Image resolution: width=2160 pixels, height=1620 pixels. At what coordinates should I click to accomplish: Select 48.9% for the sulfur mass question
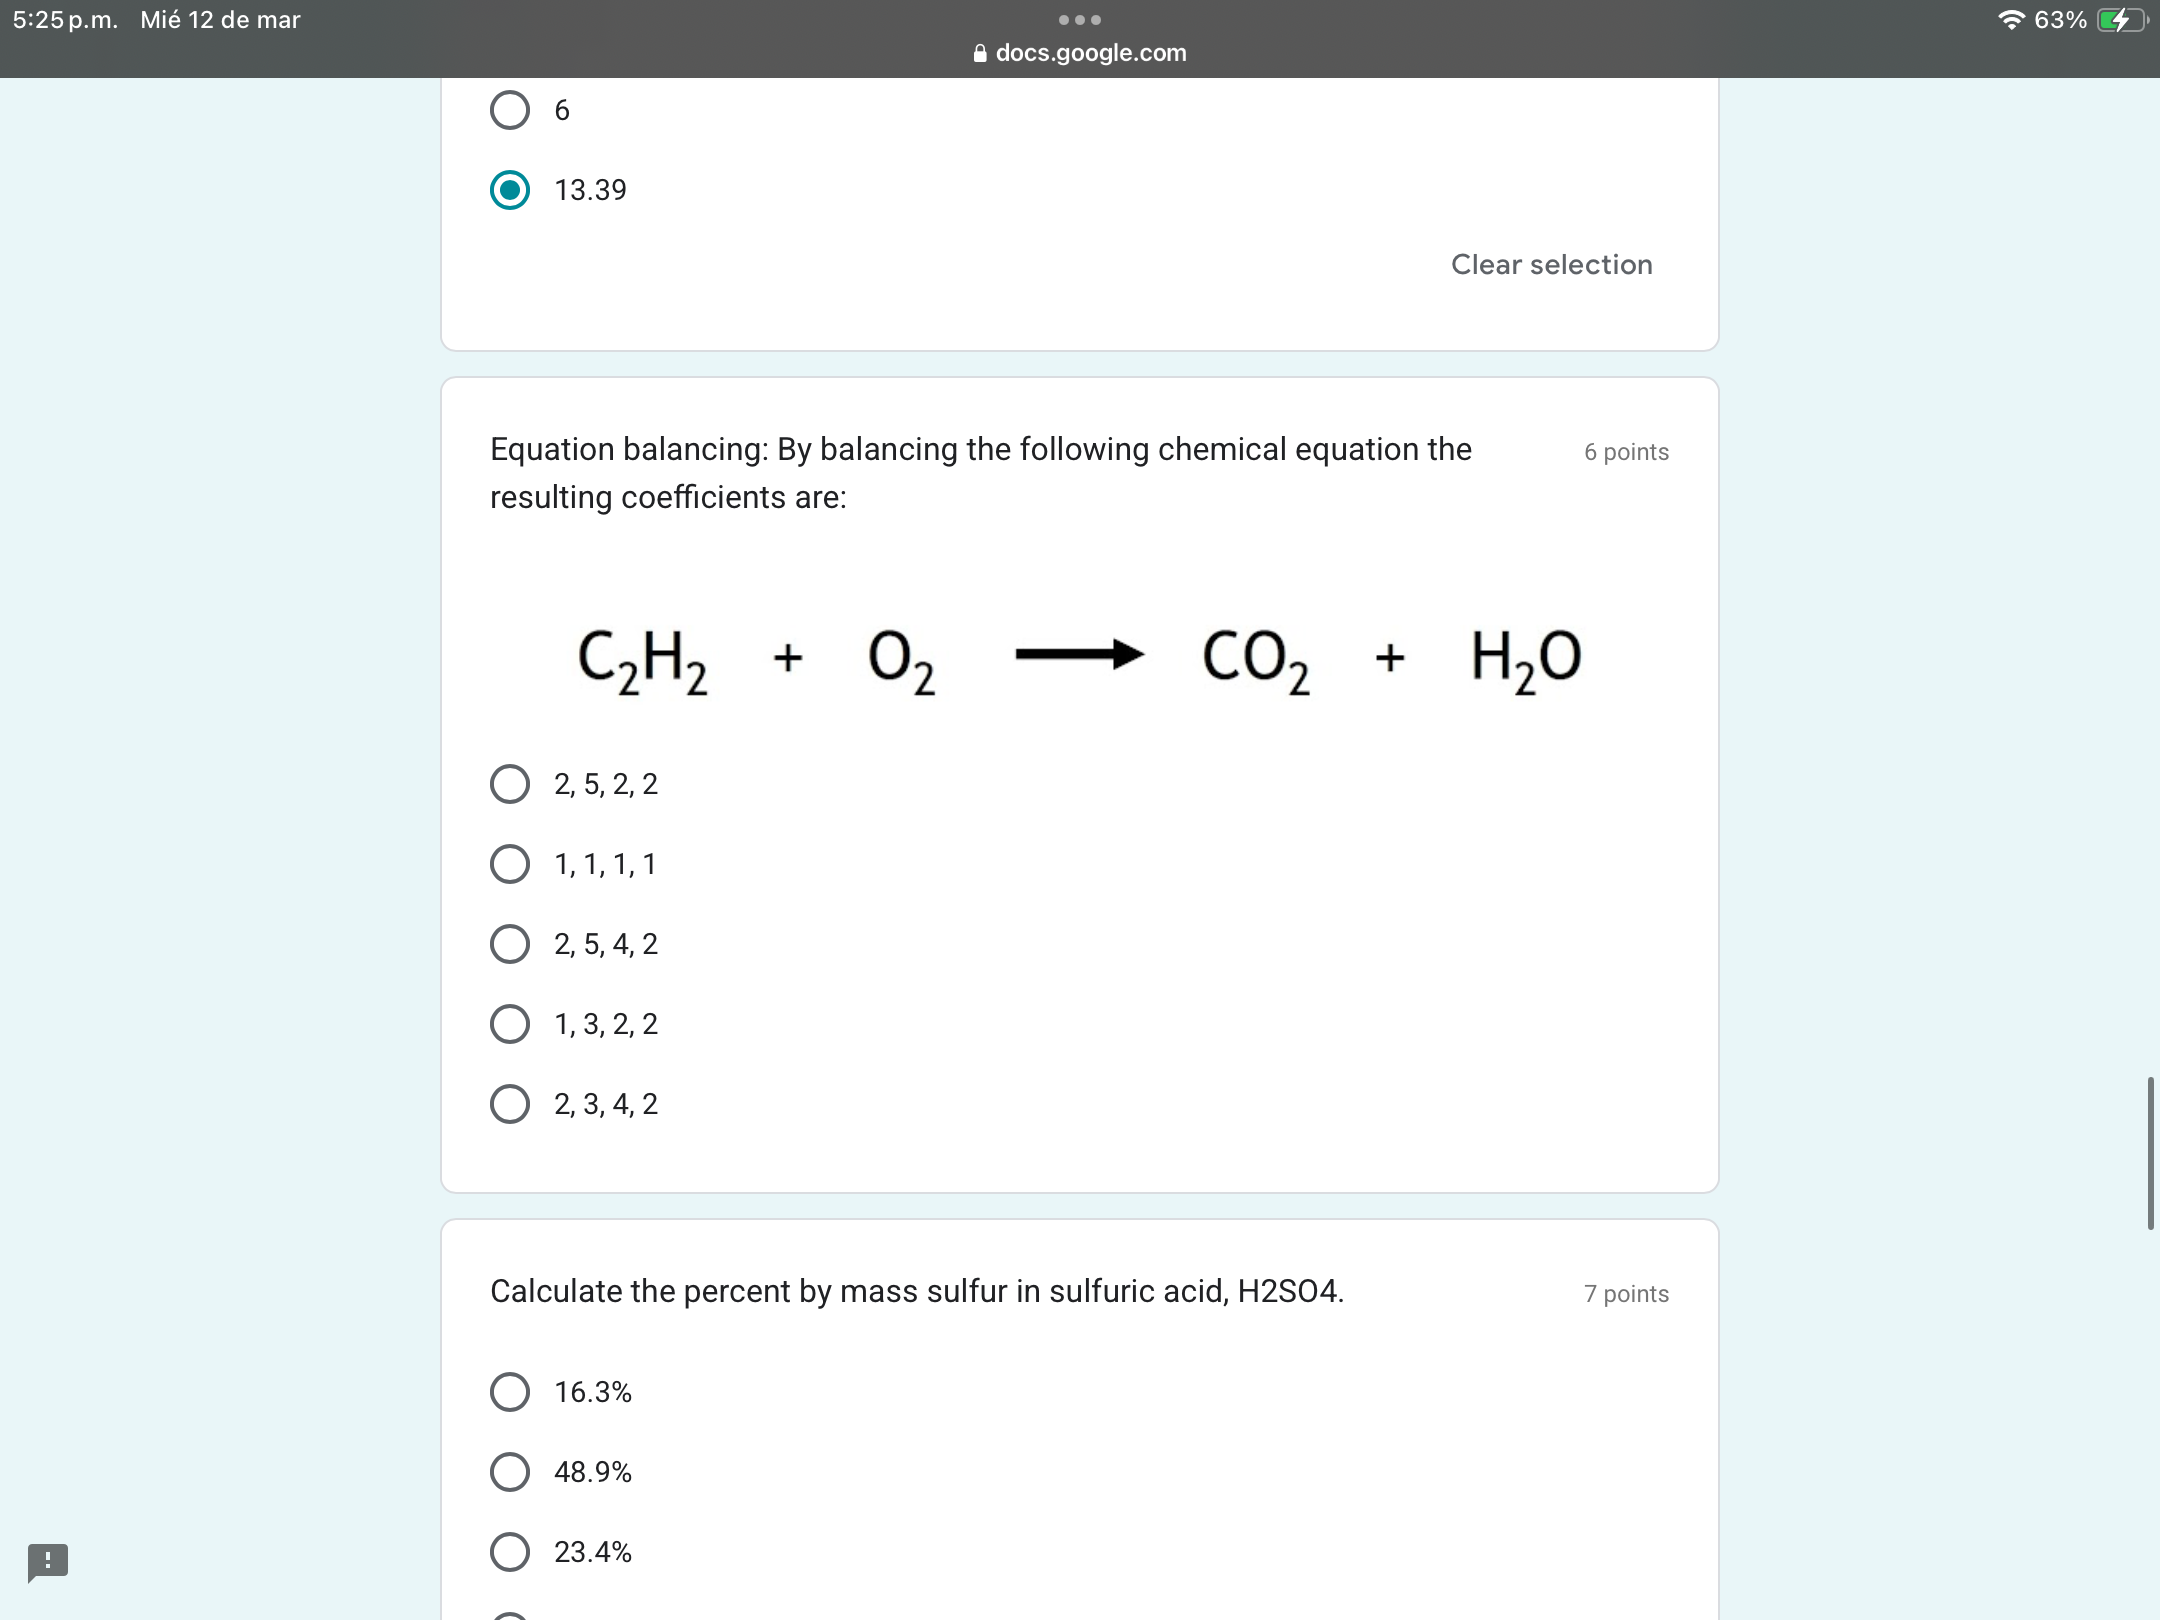pos(510,1471)
